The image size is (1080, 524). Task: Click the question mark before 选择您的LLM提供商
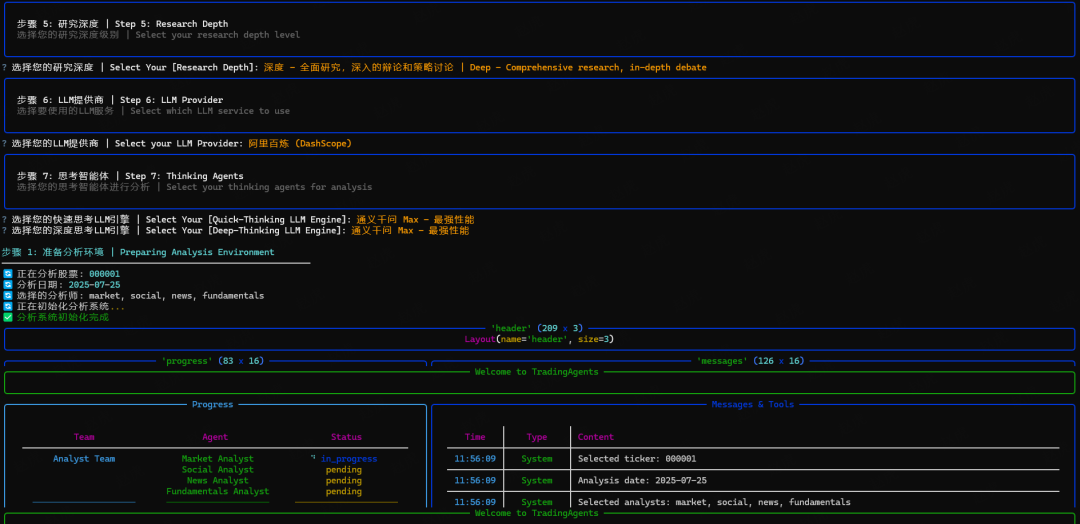pyautogui.click(x=4, y=143)
